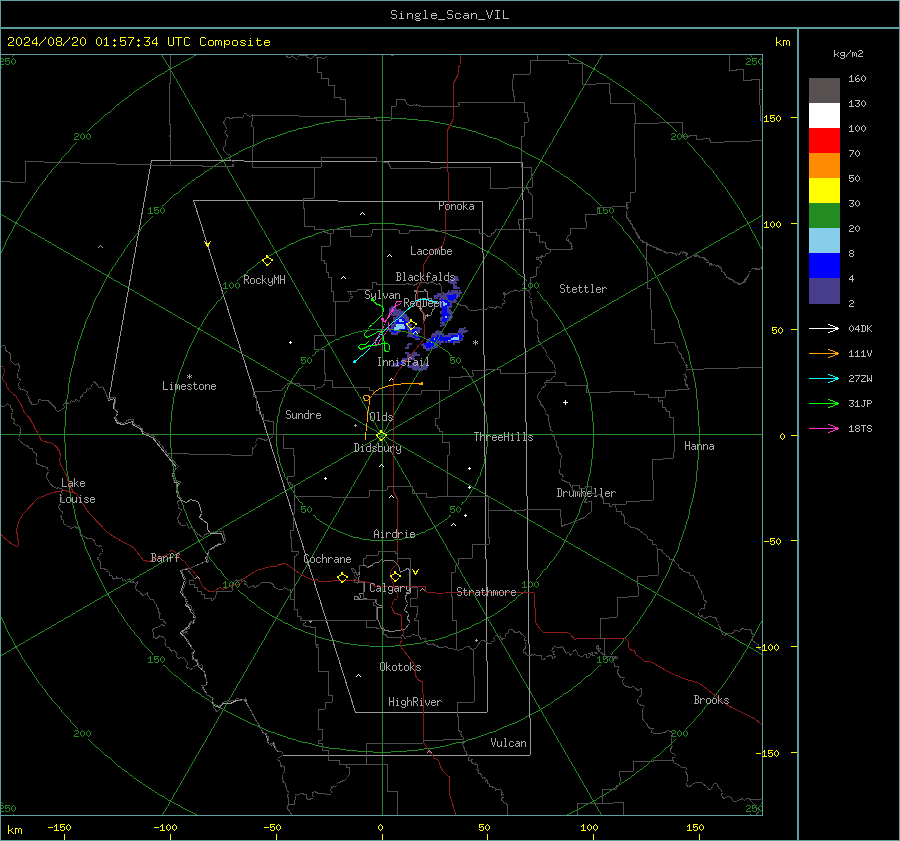Click the Strathmore label
Viewport: 900px width, 841px height.
486,592
